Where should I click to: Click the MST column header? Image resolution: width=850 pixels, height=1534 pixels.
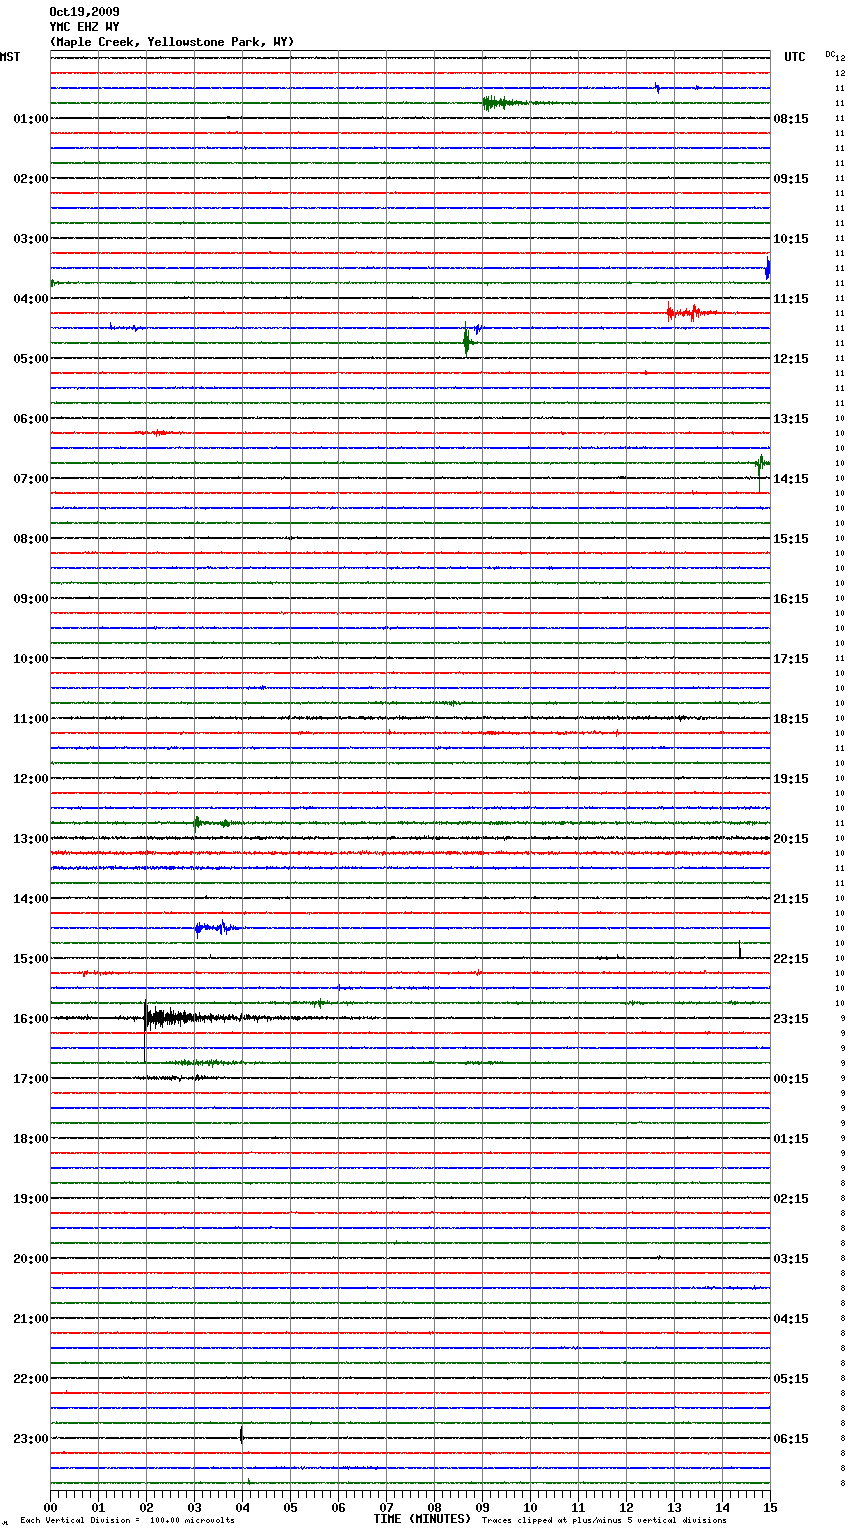click(x=10, y=57)
